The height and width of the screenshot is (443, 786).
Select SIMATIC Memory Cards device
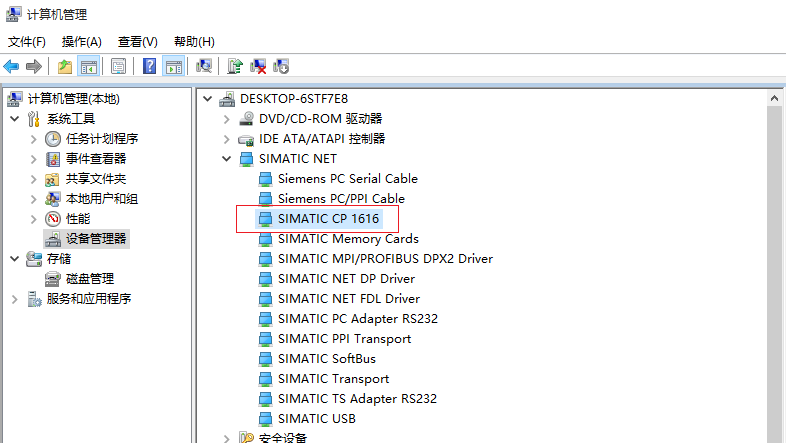tap(348, 239)
